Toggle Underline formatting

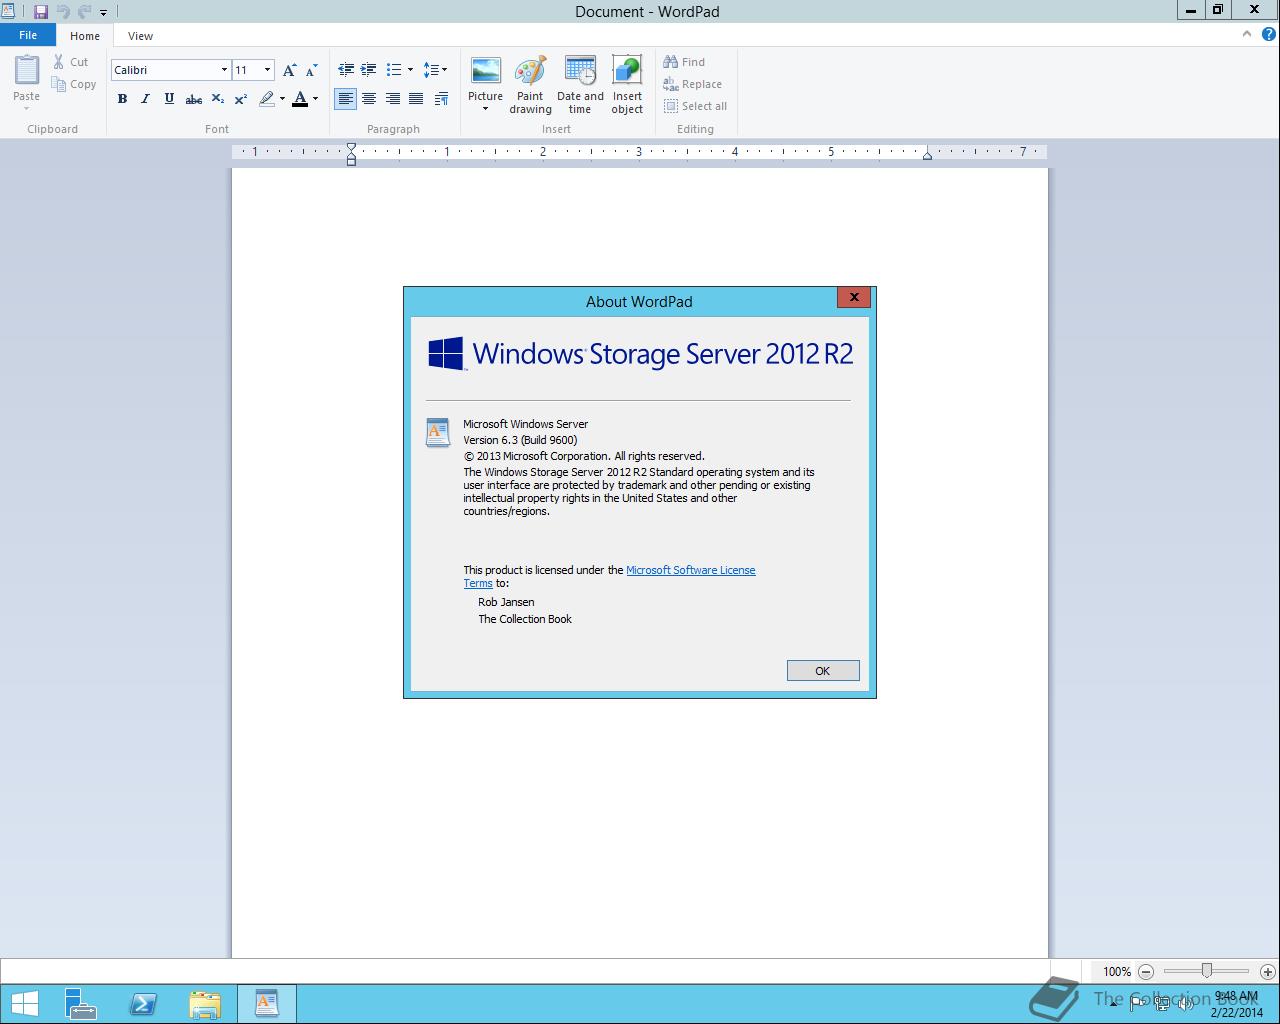pos(169,99)
